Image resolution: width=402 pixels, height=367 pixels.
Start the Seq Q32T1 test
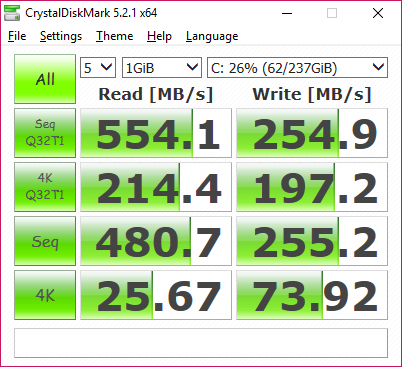(45, 133)
